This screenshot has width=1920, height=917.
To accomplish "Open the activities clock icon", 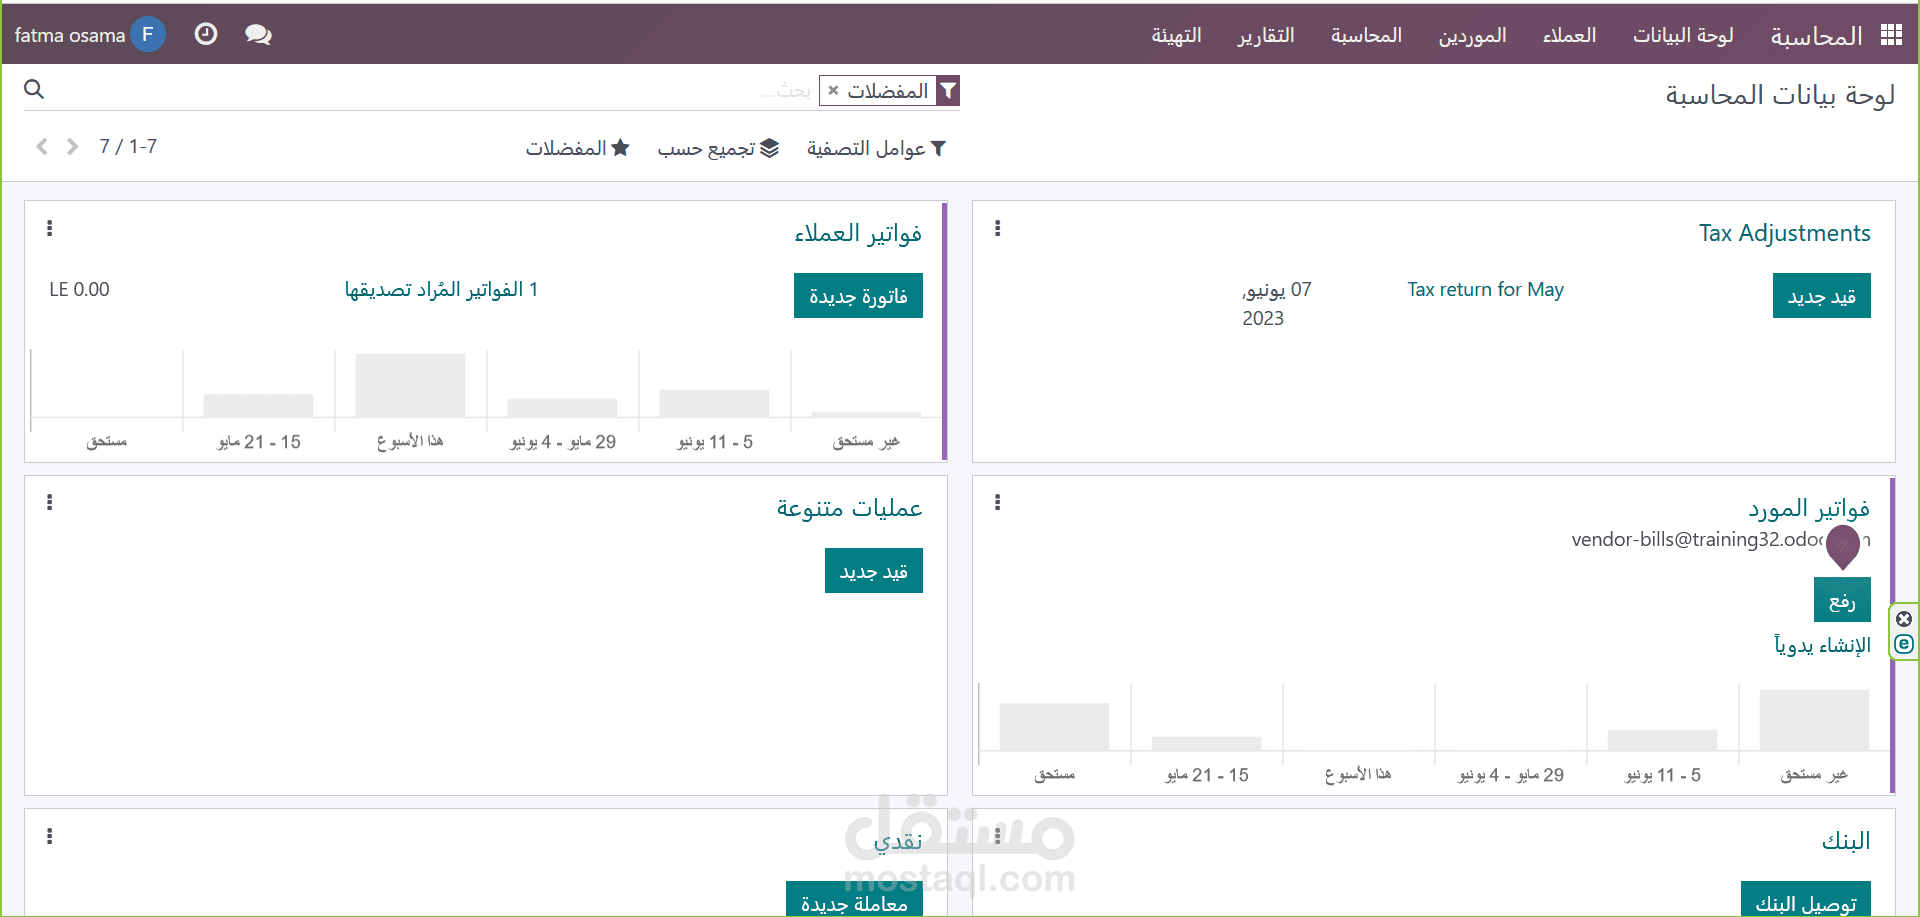I will (205, 33).
